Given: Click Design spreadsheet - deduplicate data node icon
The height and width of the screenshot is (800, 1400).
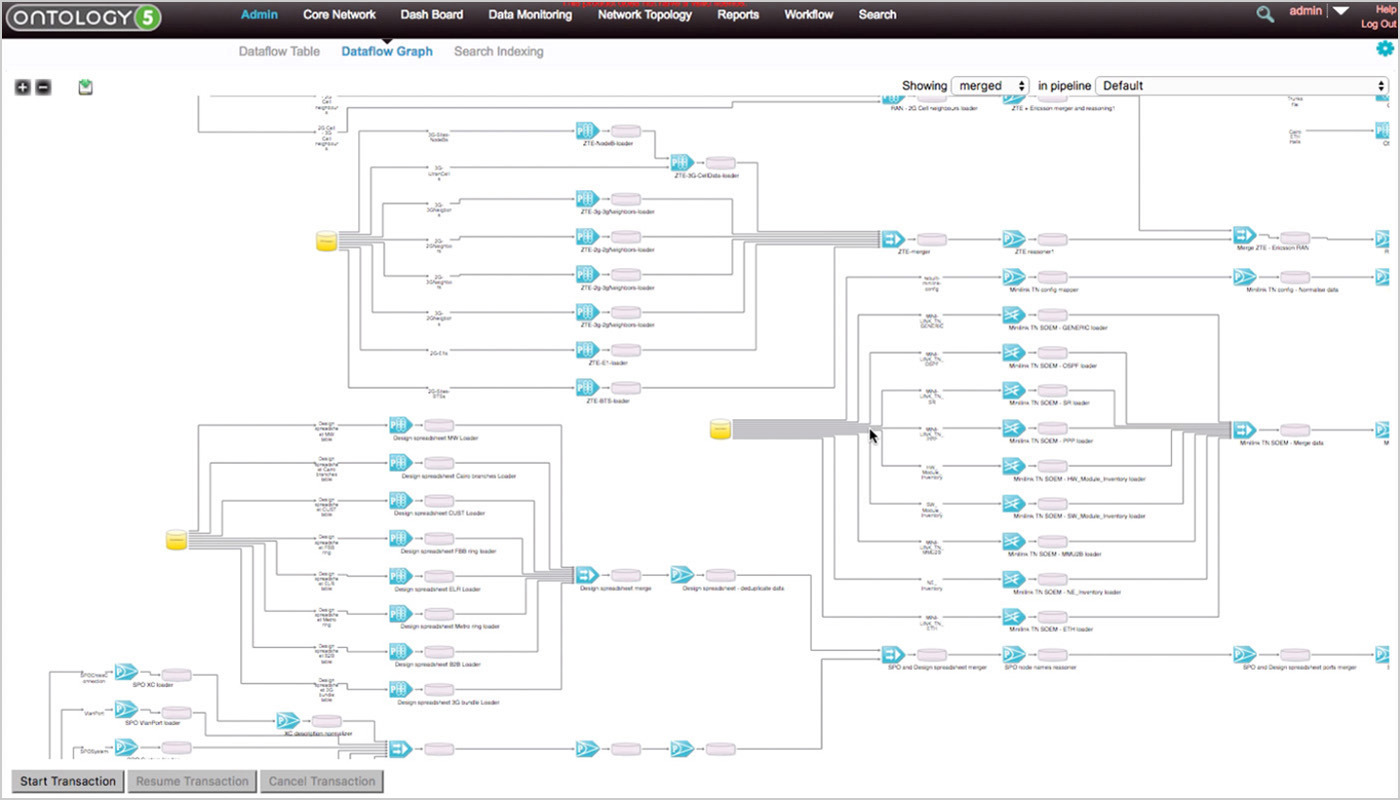Looking at the screenshot, I should point(682,575).
